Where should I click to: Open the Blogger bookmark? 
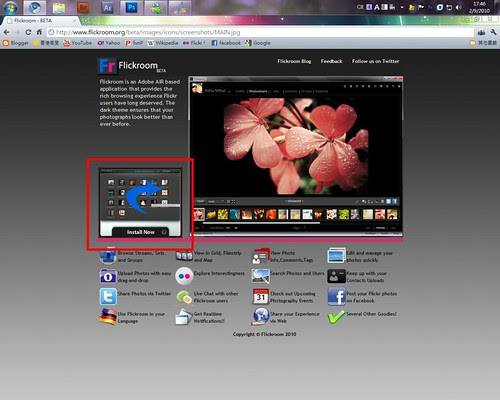16,43
